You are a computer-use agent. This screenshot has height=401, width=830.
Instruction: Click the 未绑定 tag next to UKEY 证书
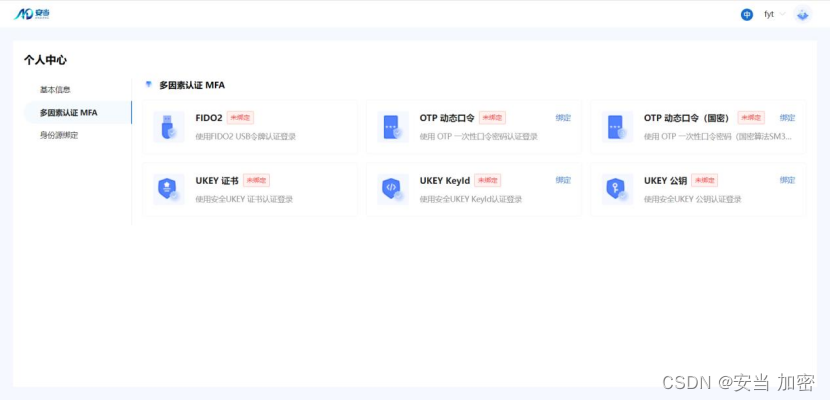click(x=256, y=181)
